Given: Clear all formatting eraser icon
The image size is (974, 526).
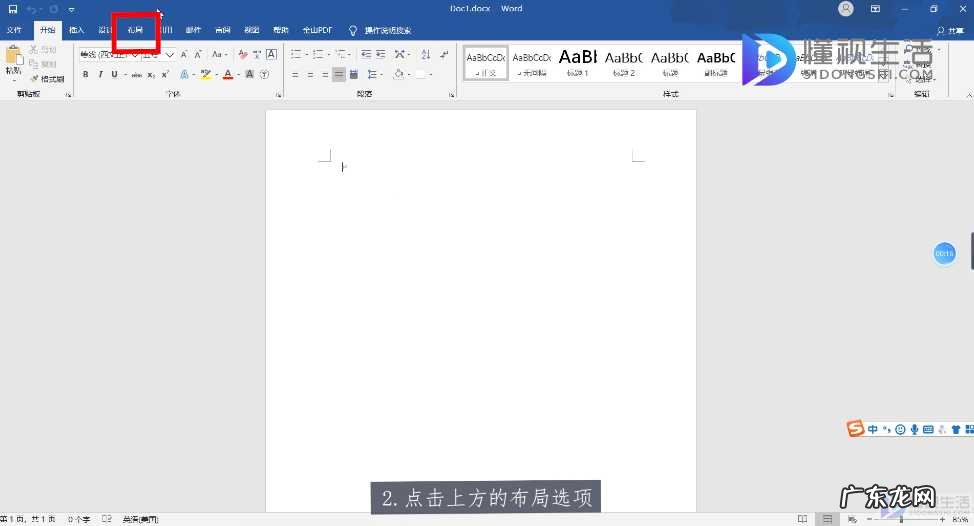Looking at the screenshot, I should click(243, 55).
